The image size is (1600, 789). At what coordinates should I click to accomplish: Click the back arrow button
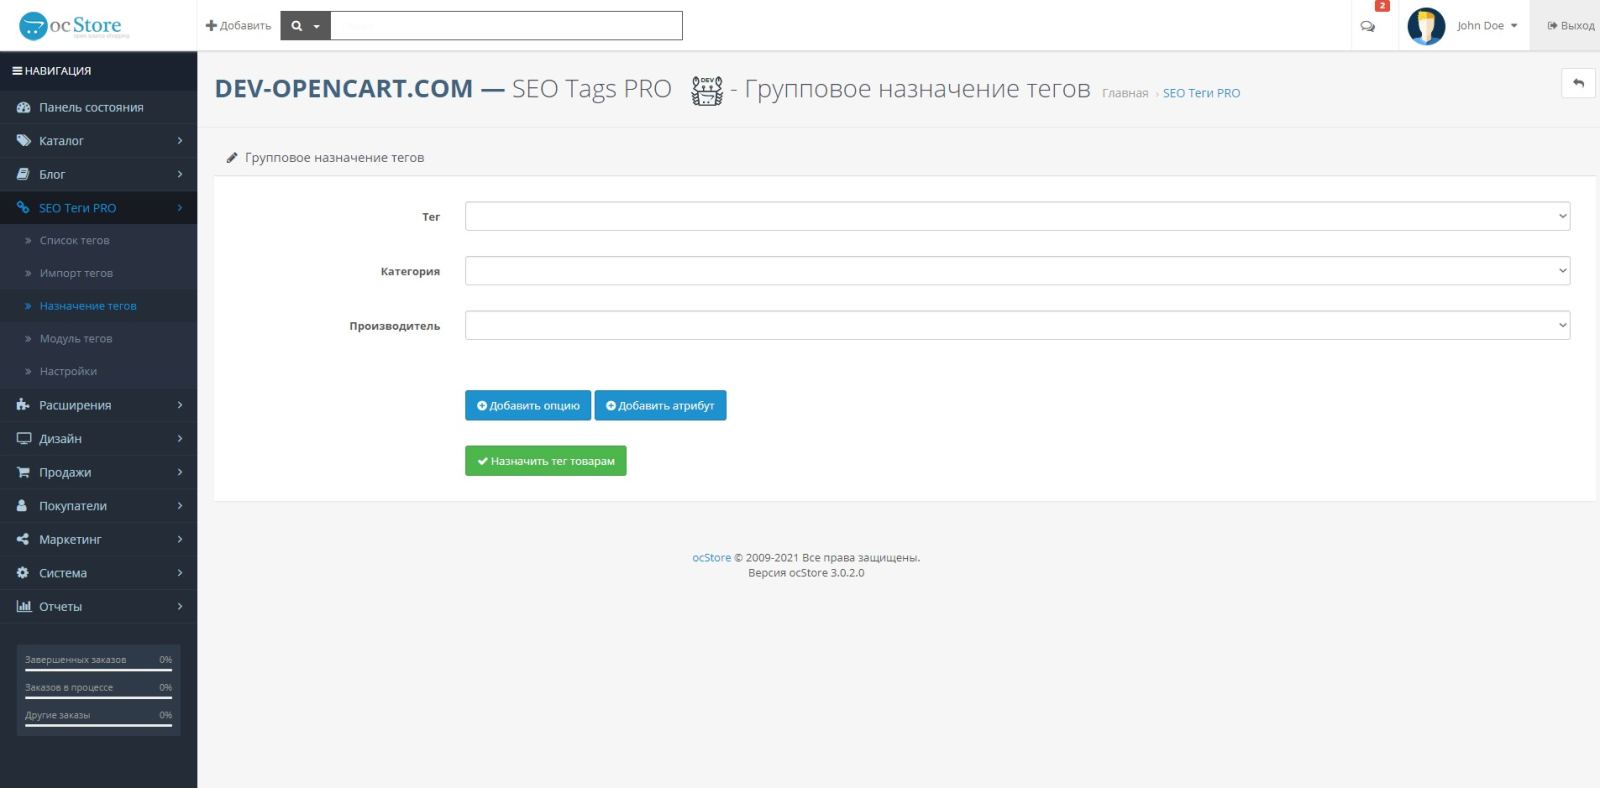click(1578, 83)
